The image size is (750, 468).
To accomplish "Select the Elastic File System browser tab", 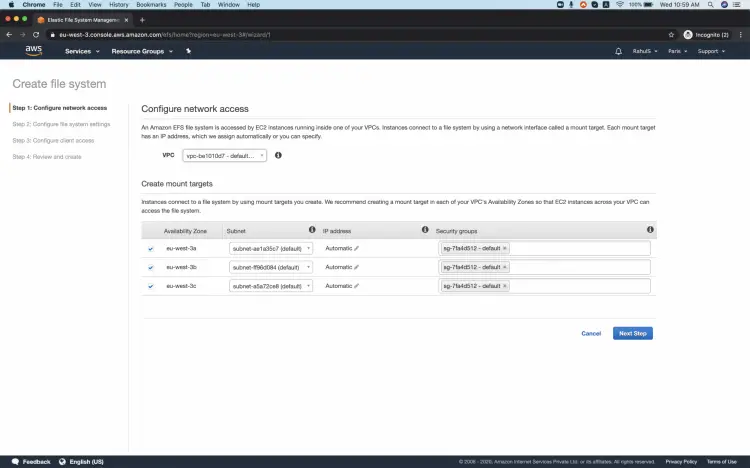I will pyautogui.click(x=81, y=20).
